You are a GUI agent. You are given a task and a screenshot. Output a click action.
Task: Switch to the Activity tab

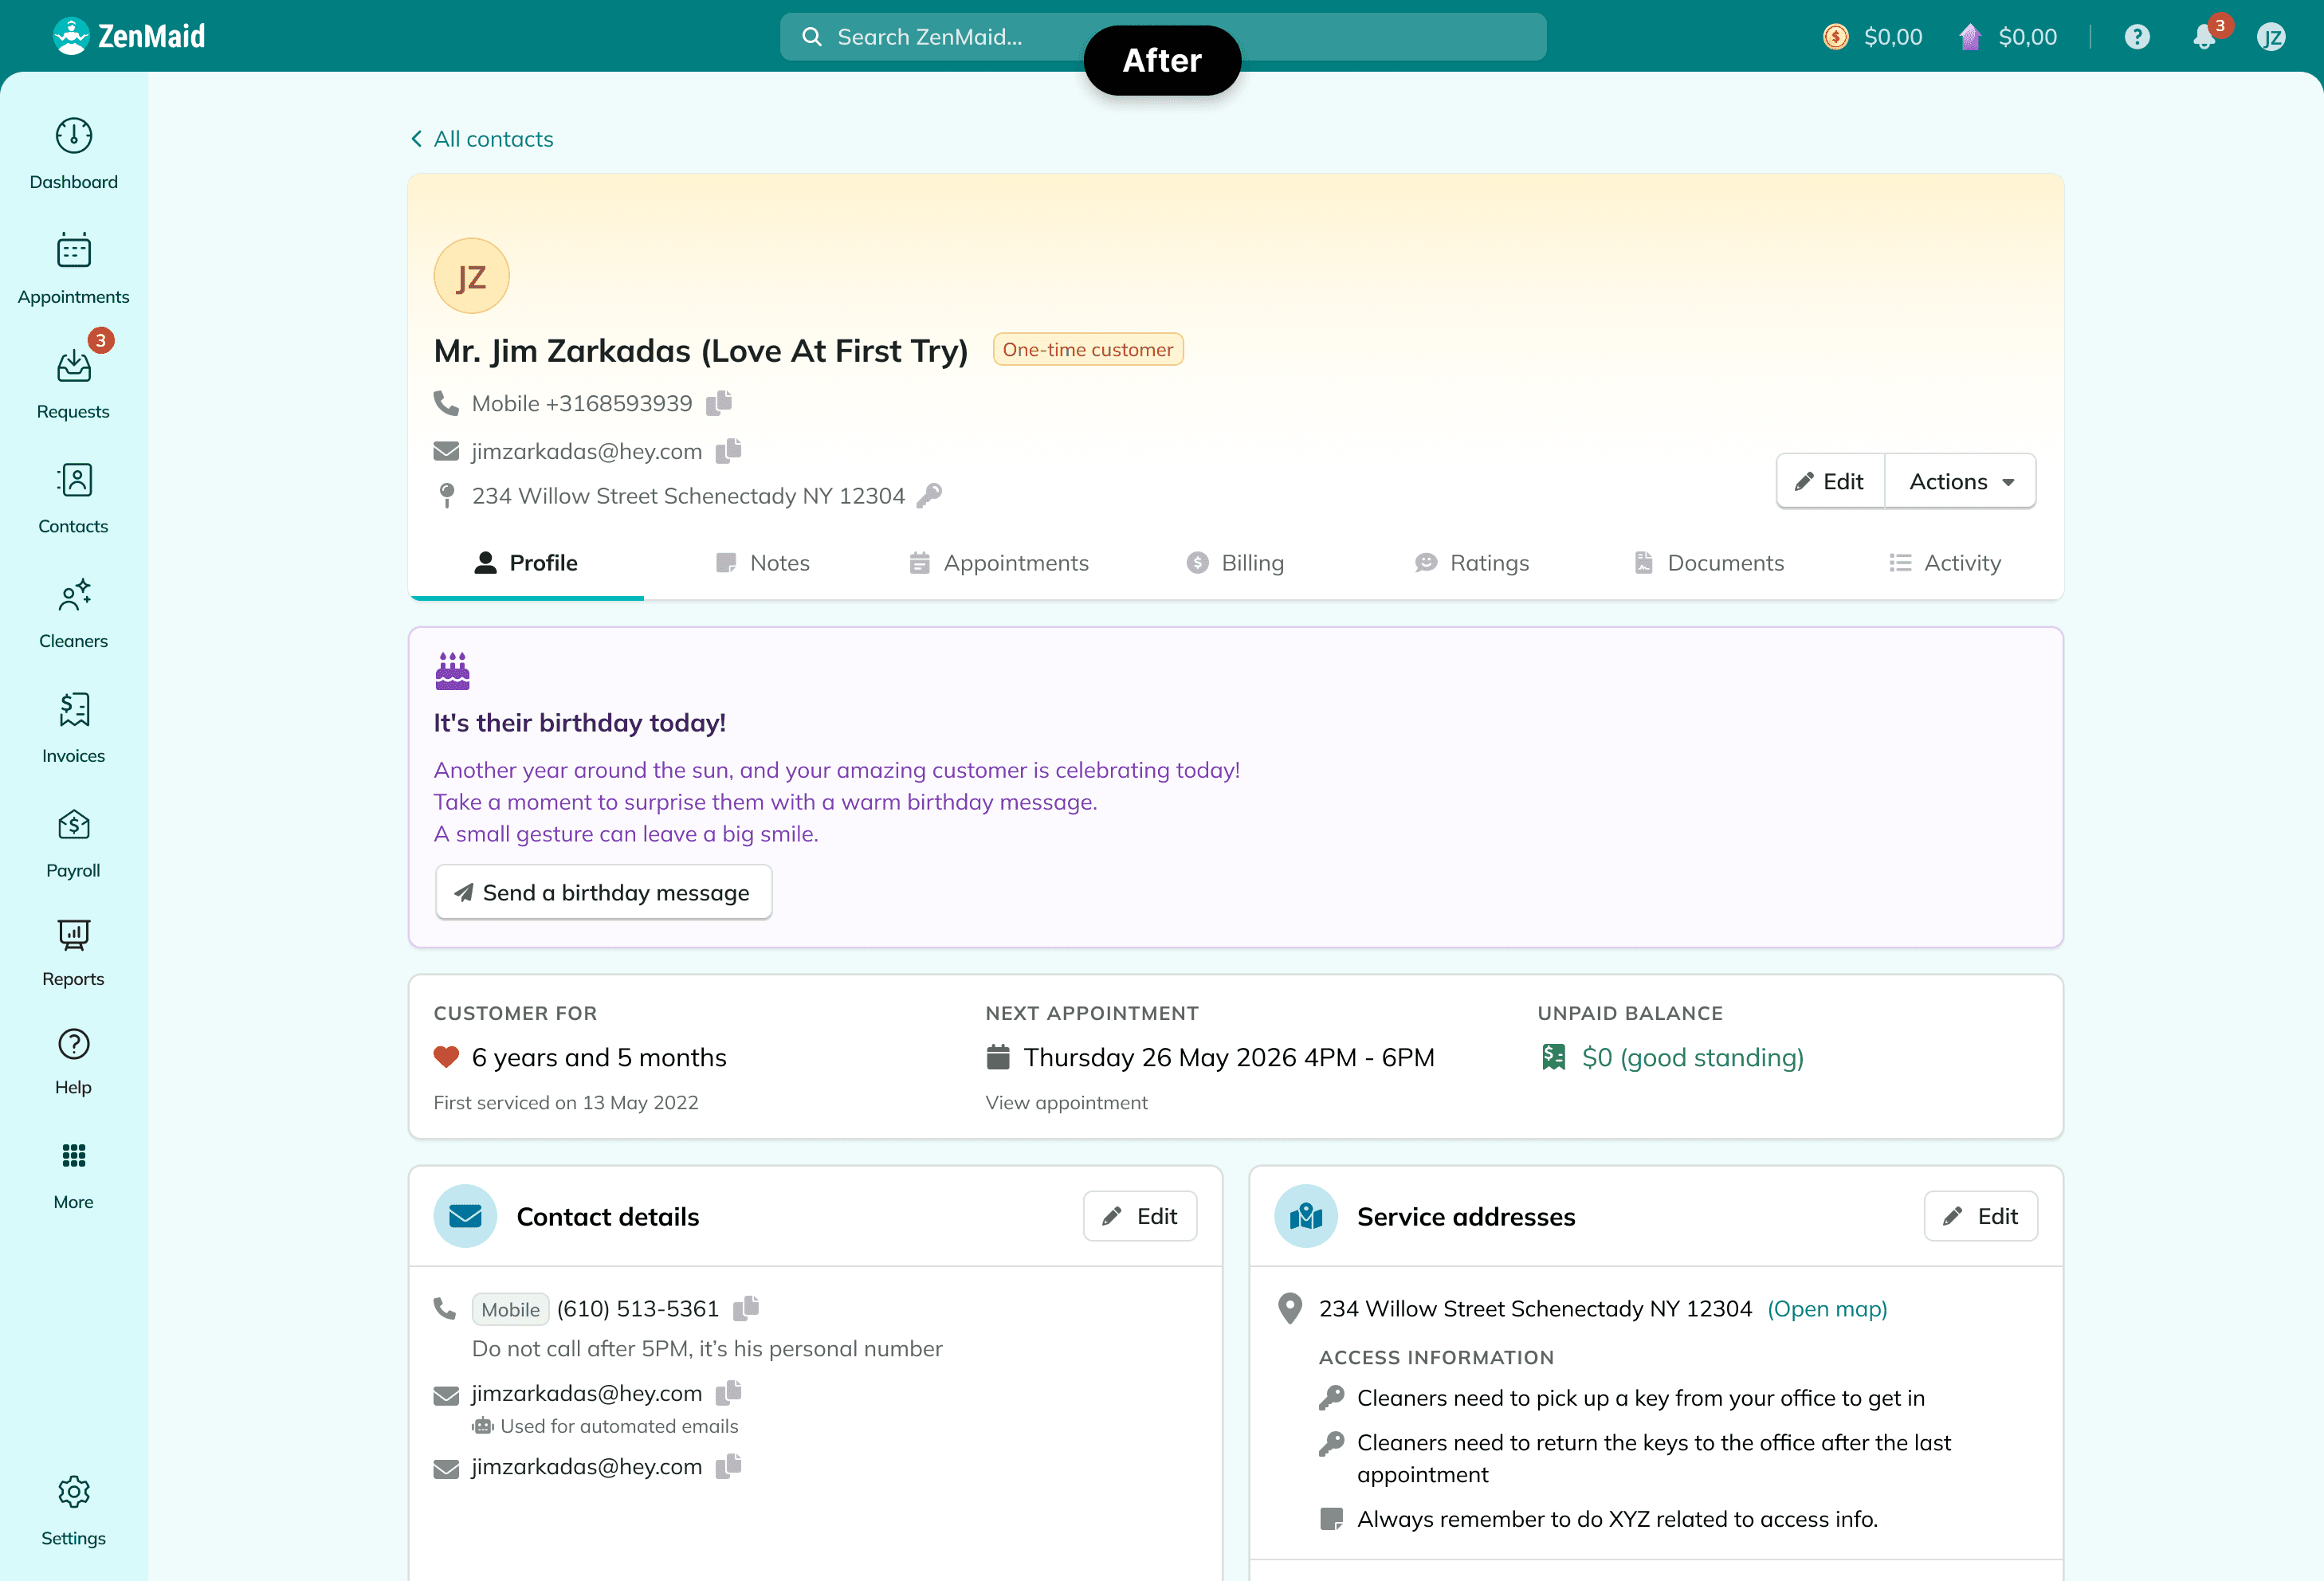(1945, 563)
